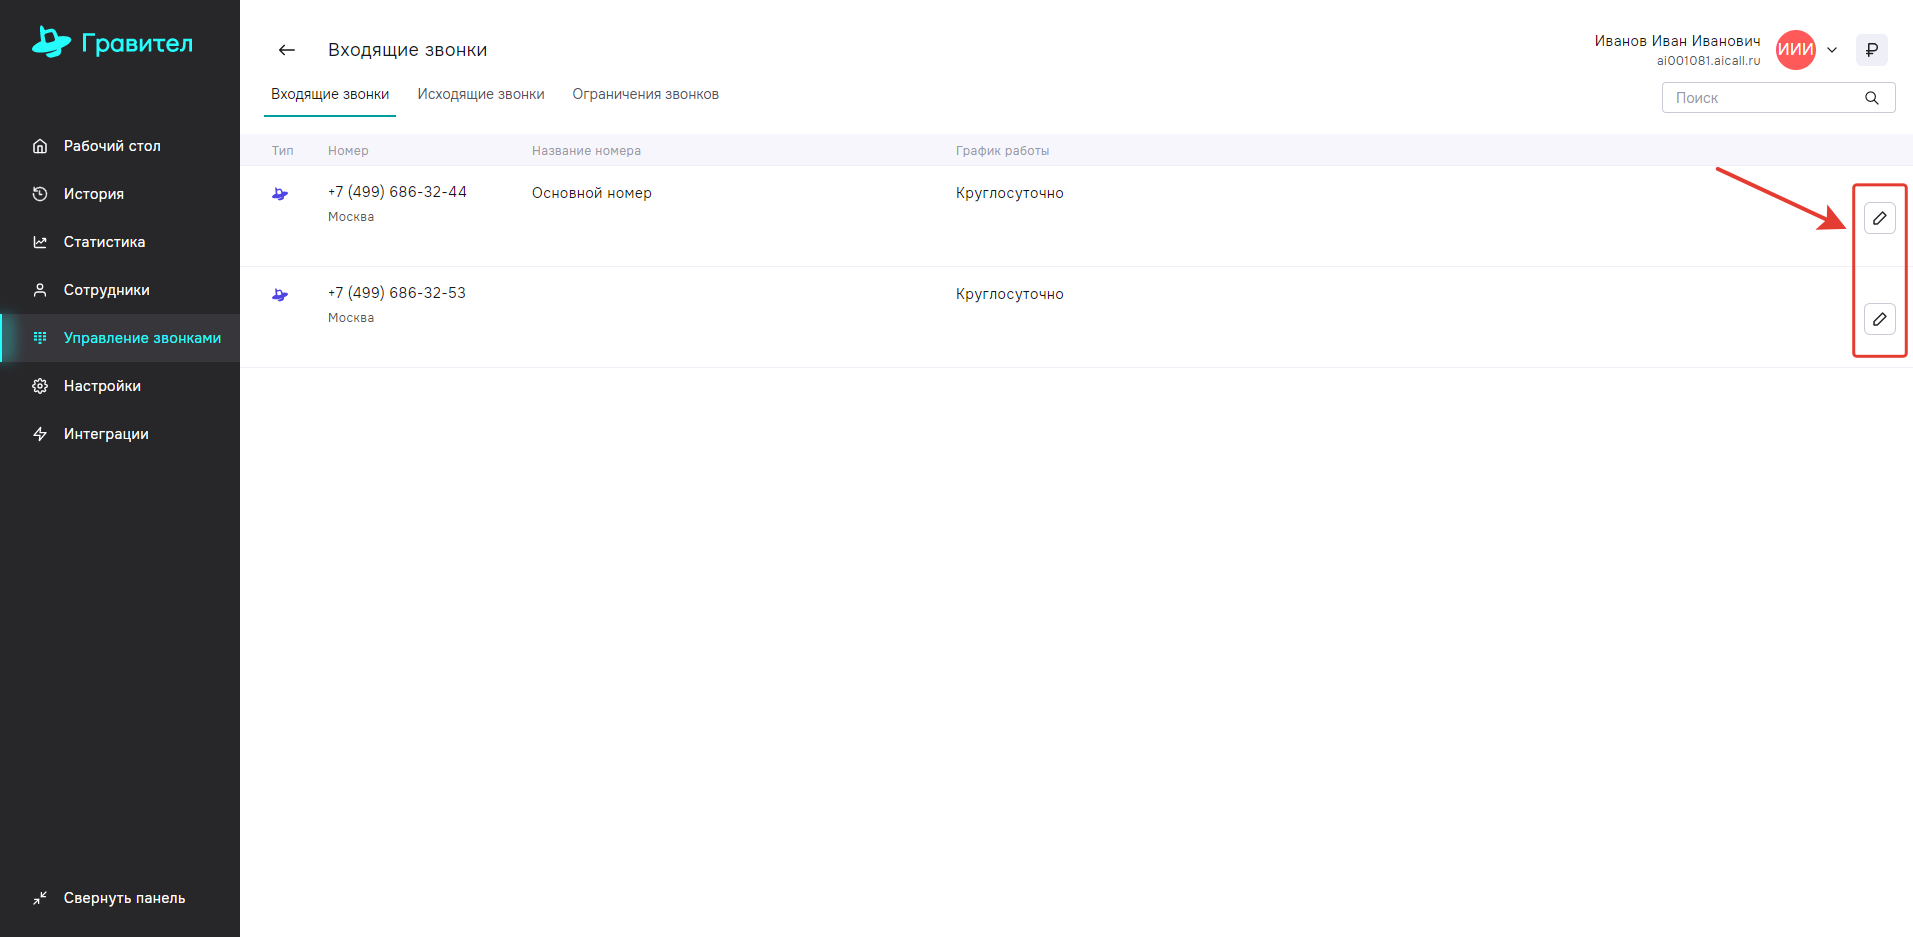Image resolution: width=1913 pixels, height=937 pixels.
Task: Navigate to Сотрудники
Action: click(x=106, y=290)
